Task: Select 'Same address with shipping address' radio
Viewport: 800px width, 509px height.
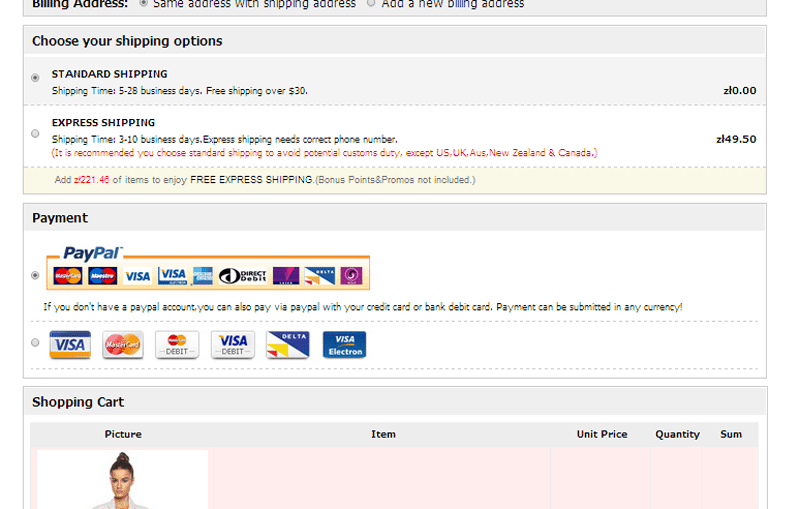Action: 144,3
